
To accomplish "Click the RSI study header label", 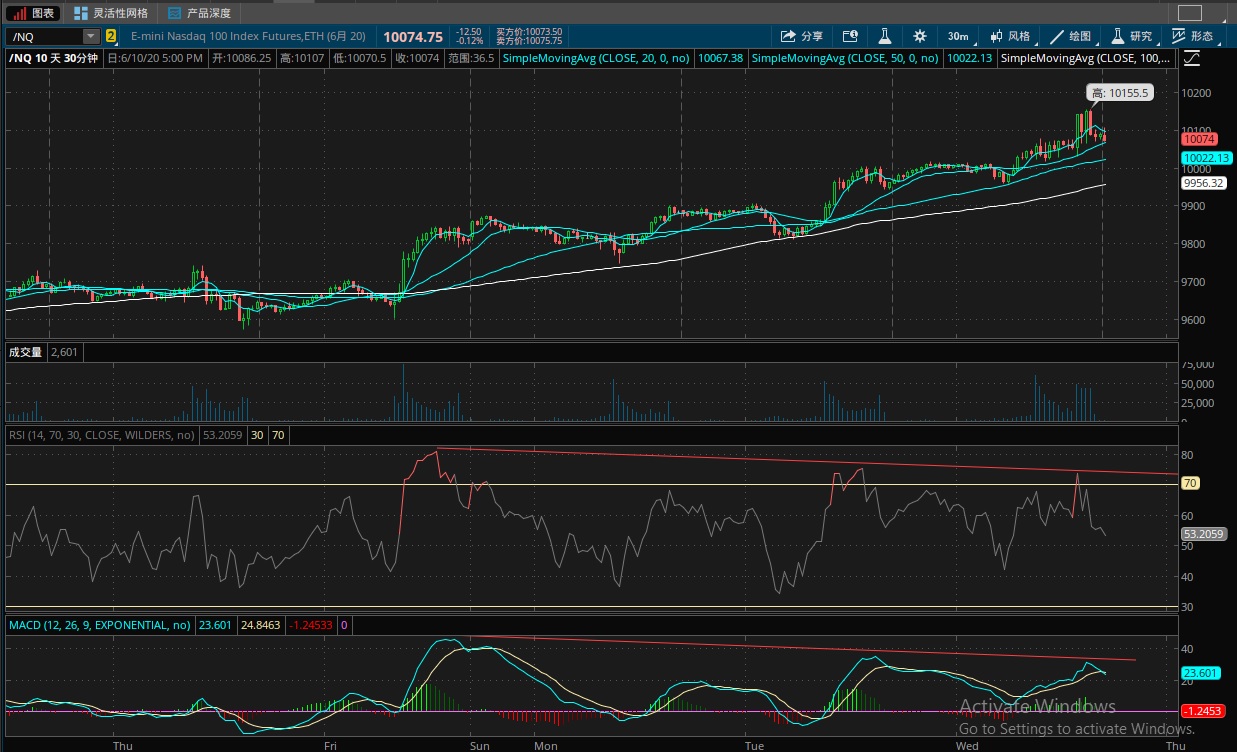I will [x=101, y=435].
